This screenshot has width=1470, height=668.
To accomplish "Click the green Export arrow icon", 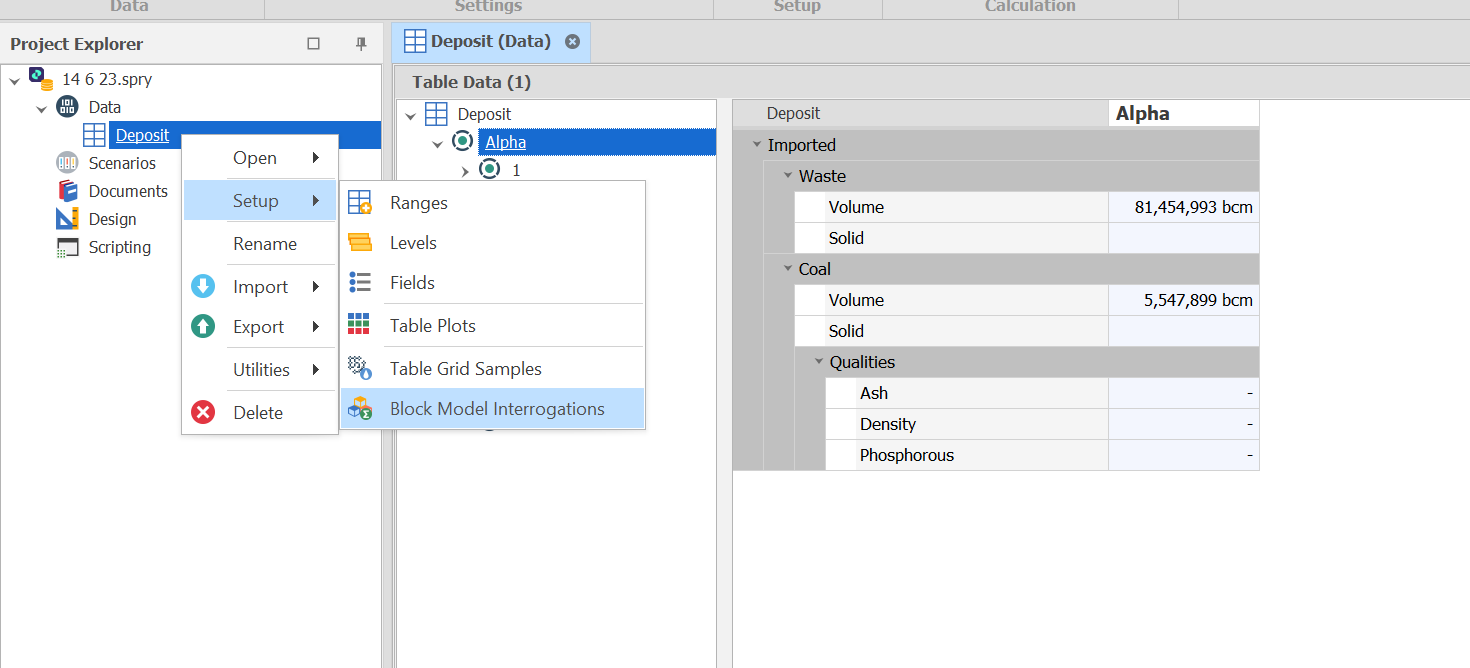I will tap(203, 327).
